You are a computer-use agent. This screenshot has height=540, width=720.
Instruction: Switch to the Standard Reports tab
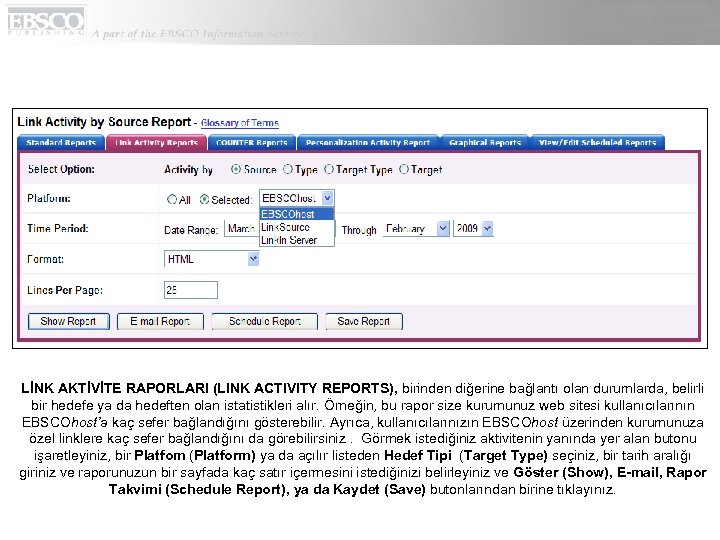point(61,143)
